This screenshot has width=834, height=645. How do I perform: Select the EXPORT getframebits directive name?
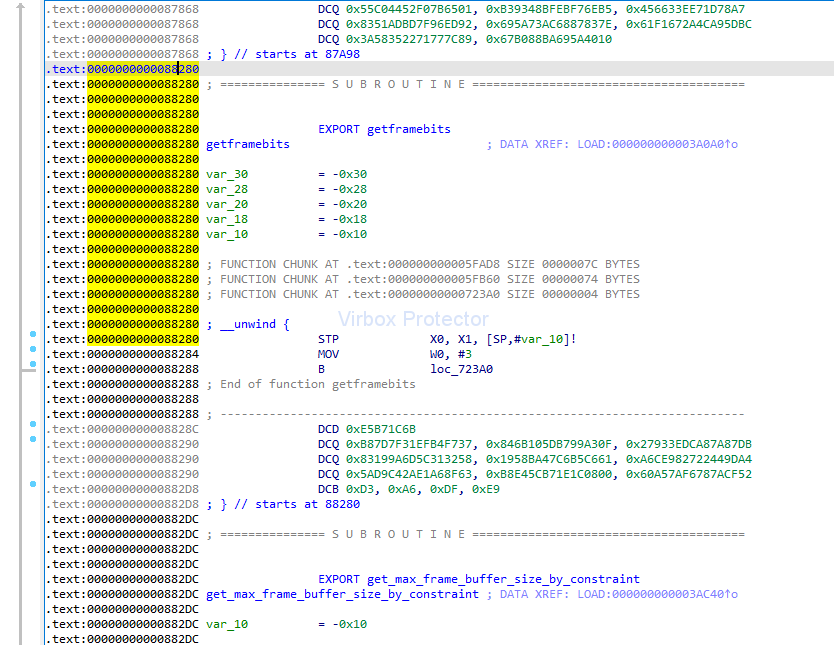point(408,129)
